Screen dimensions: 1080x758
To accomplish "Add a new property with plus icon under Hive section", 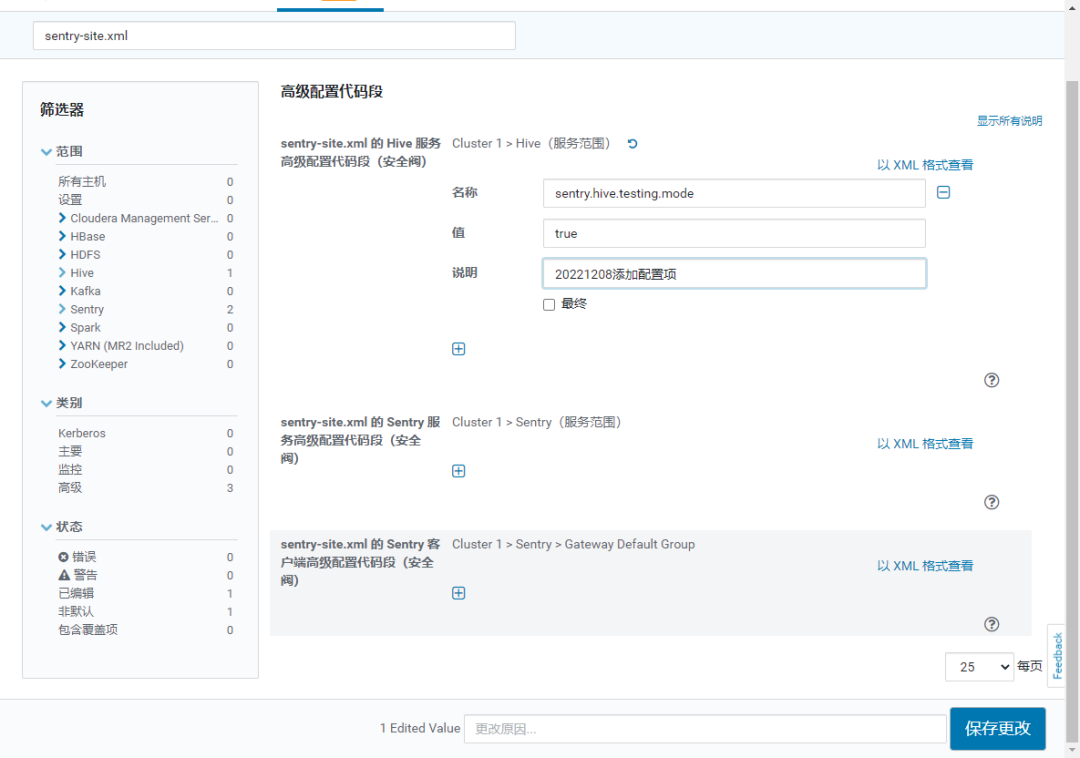I will click(x=459, y=349).
